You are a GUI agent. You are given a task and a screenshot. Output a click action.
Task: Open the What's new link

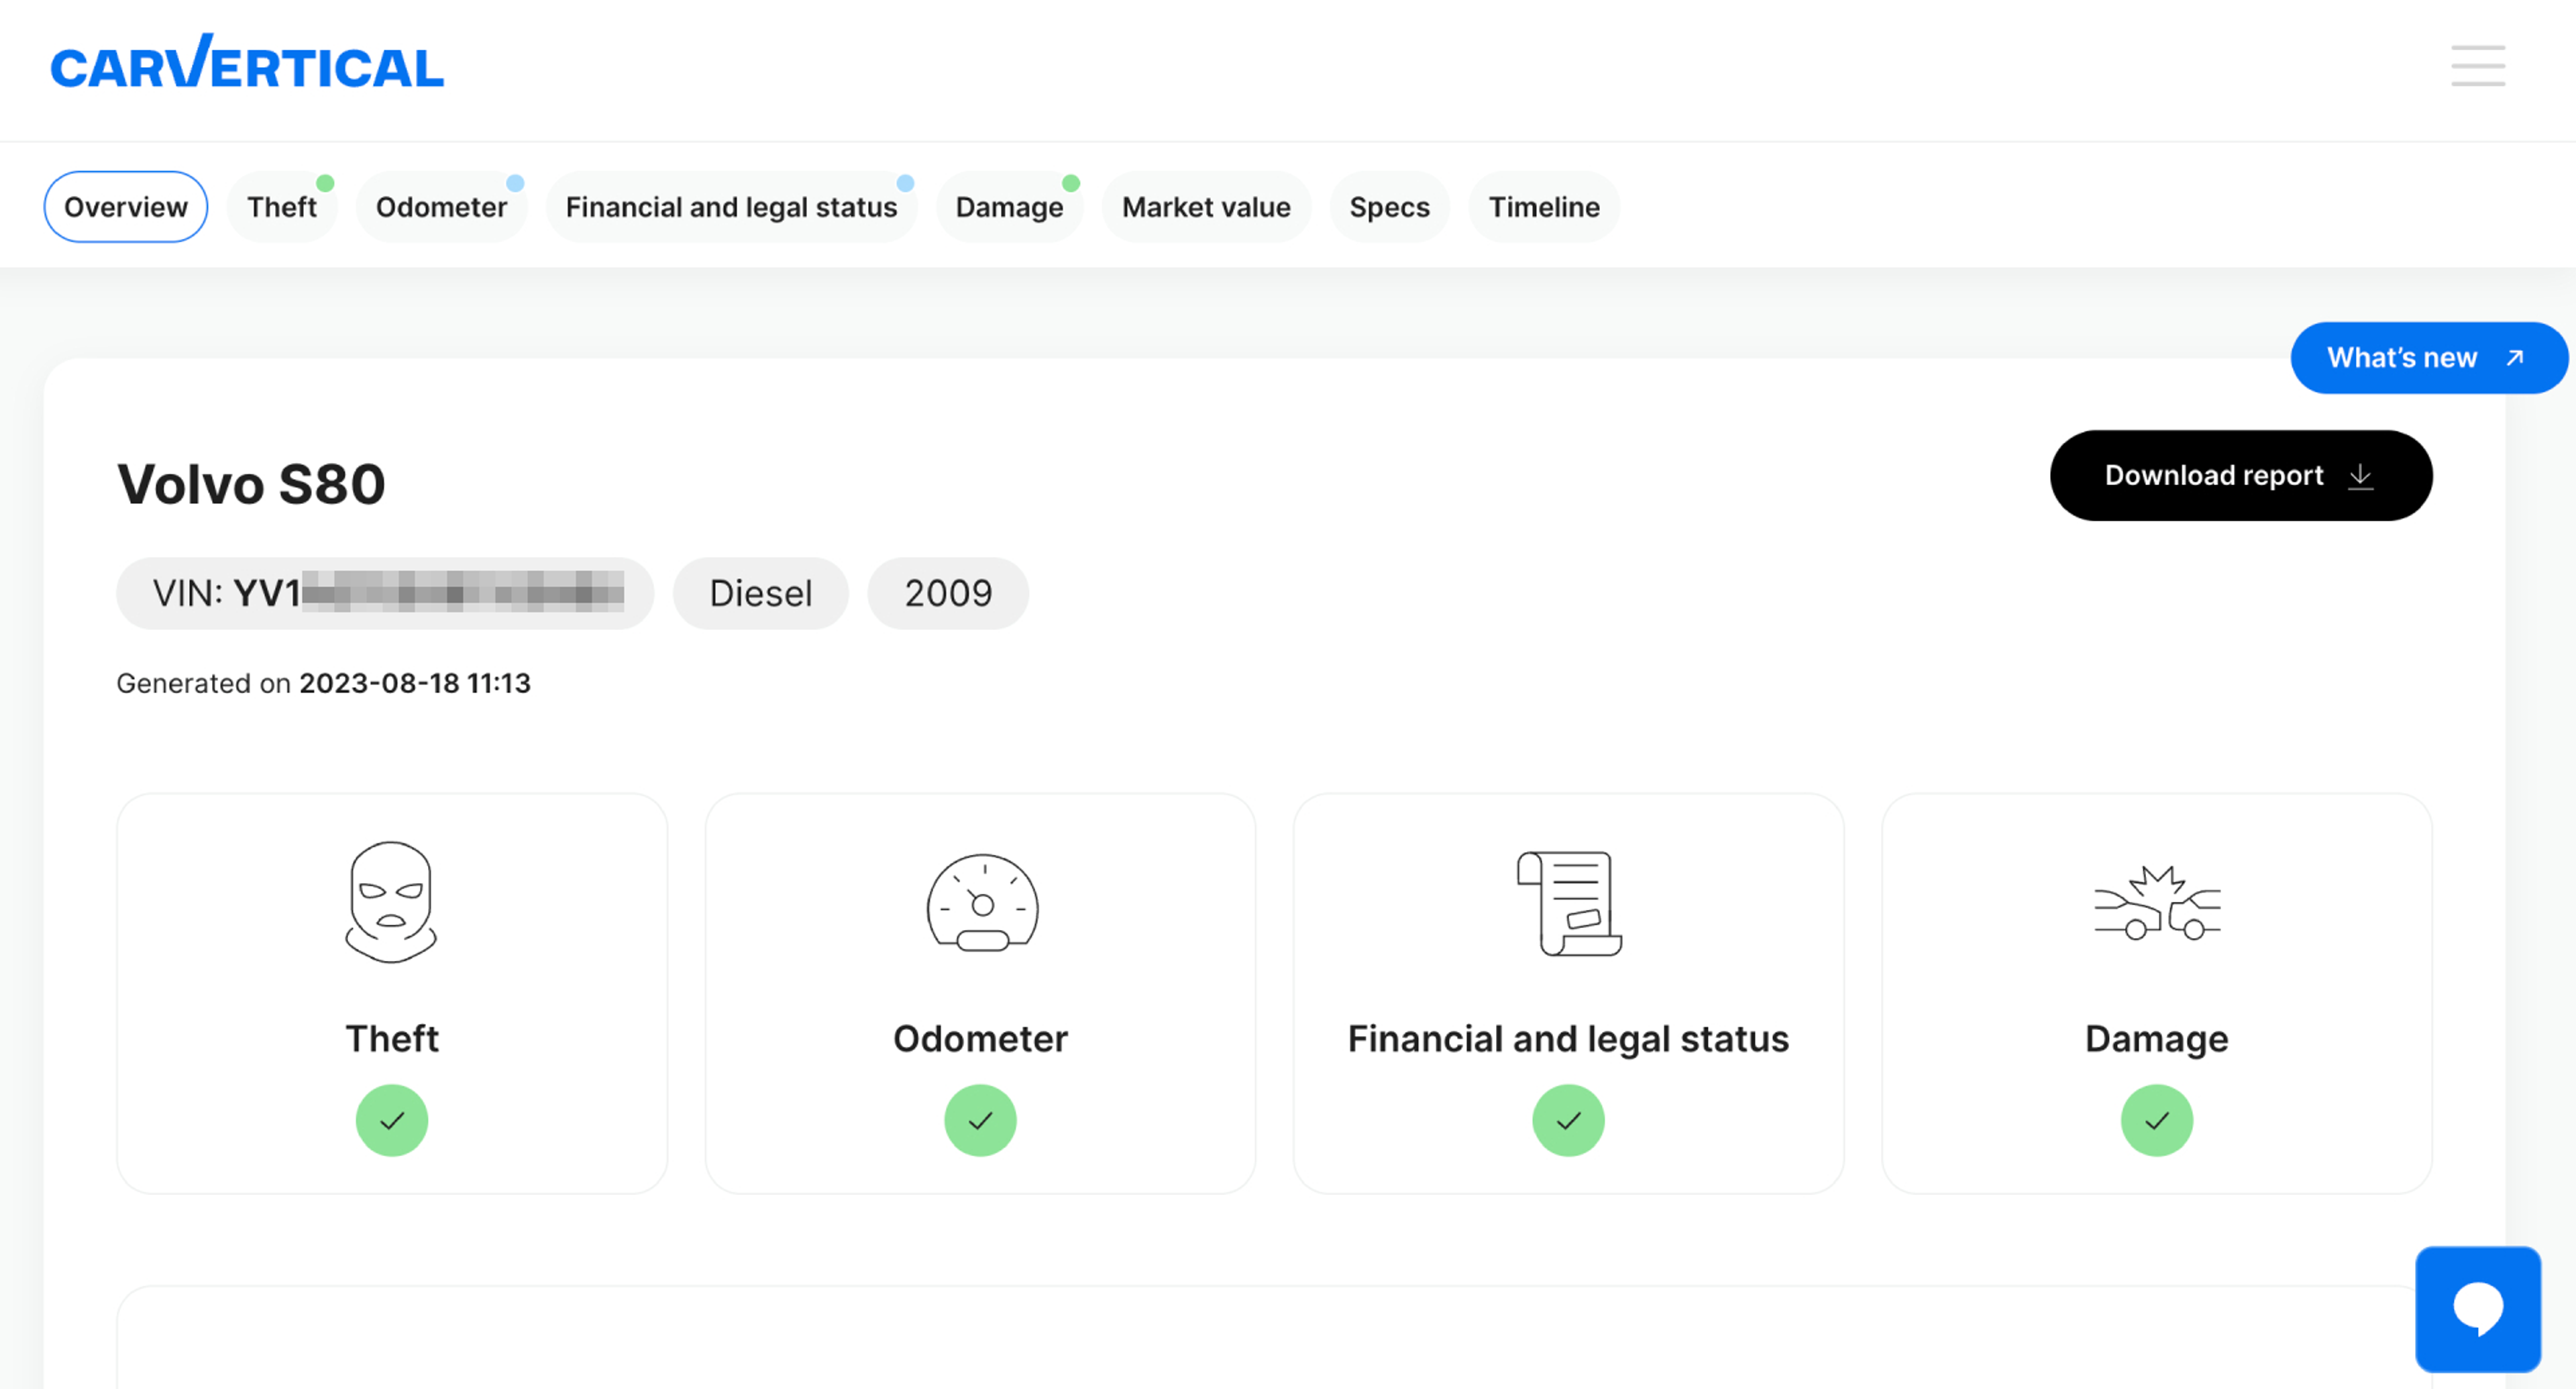click(x=2427, y=358)
